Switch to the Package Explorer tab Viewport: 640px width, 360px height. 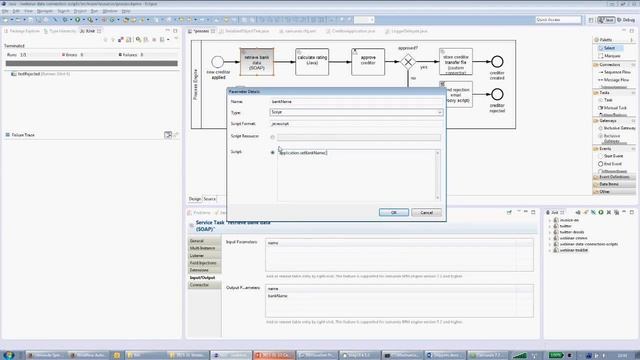22,31
